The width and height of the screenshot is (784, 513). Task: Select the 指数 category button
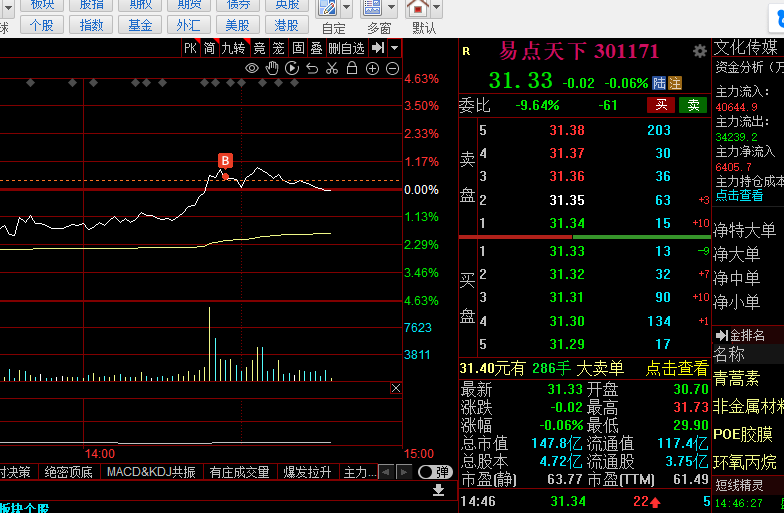tap(91, 25)
